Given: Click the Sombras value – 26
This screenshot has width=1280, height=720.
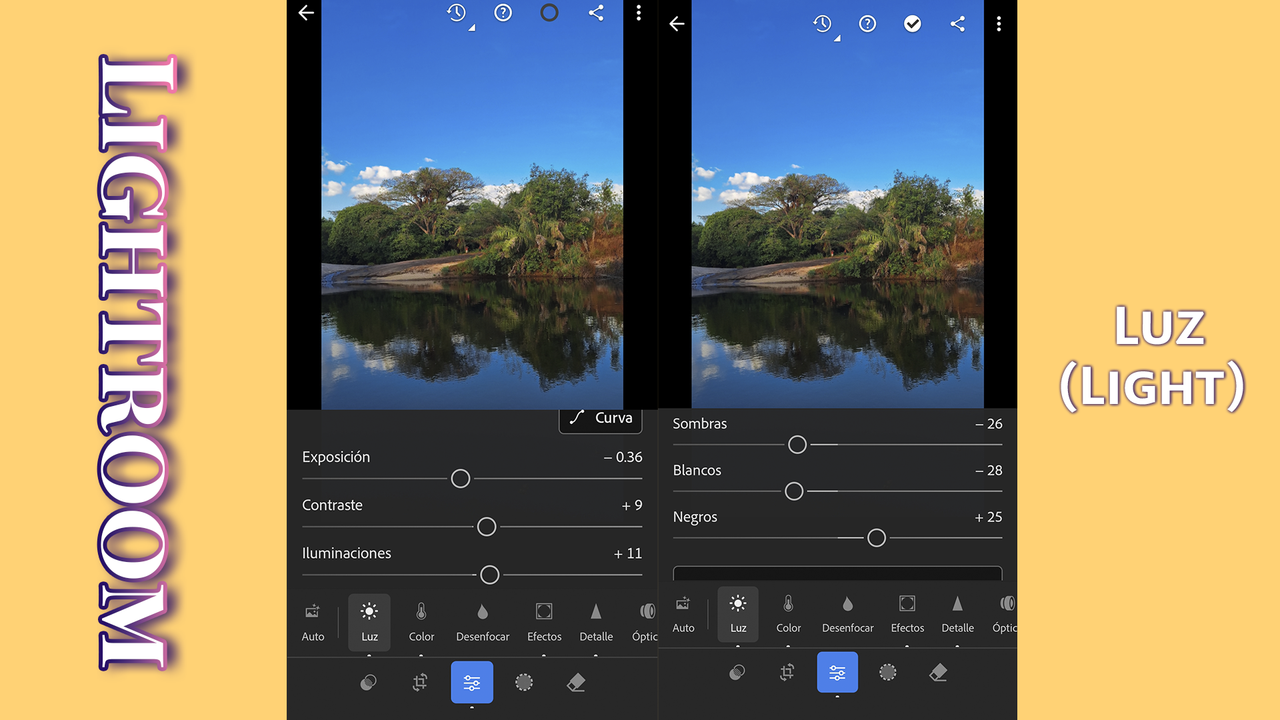Looking at the screenshot, I should [x=989, y=424].
